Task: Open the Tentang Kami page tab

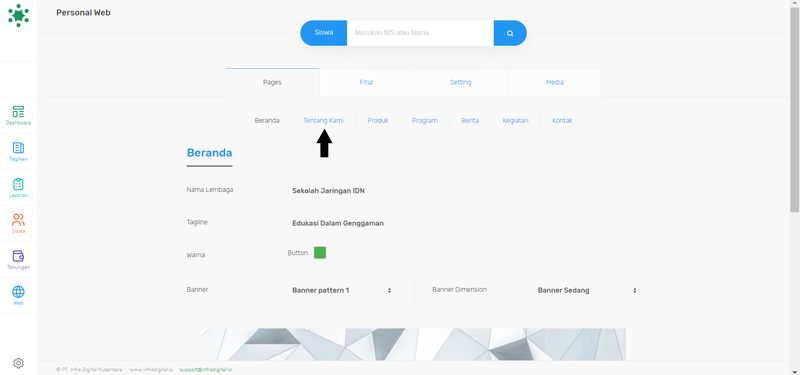Action: pos(323,121)
